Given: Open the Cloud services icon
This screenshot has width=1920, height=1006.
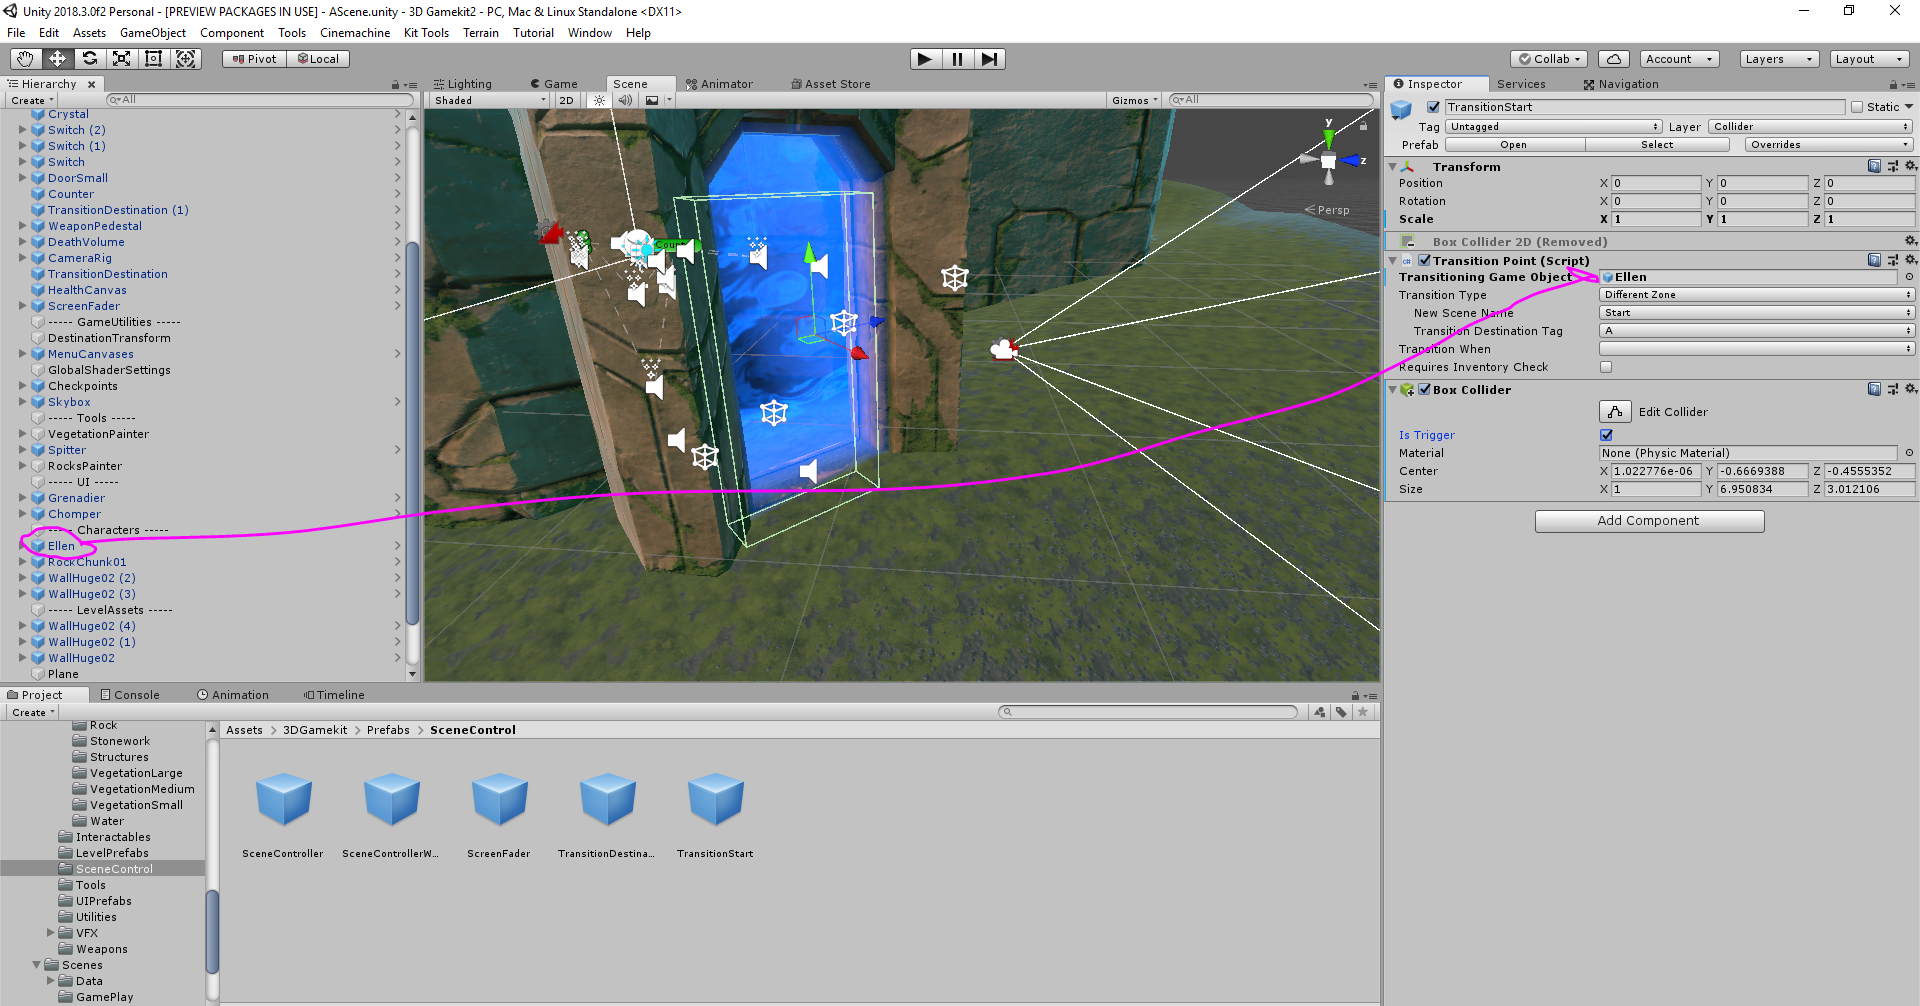Looking at the screenshot, I should click(x=1613, y=59).
